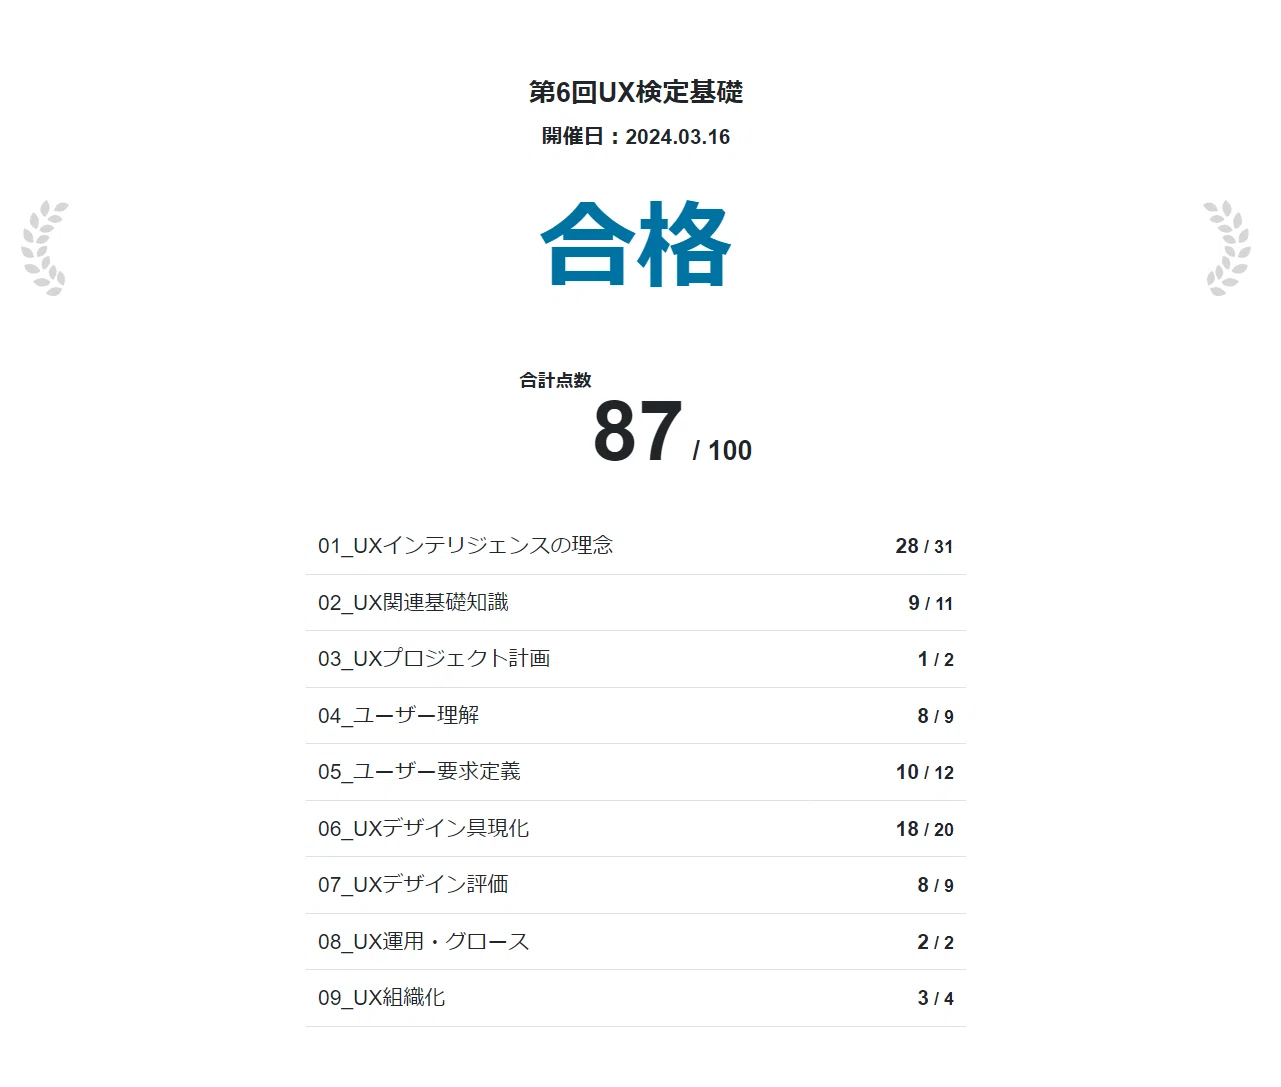Click the row label 04_ユーザー理解
The image size is (1281, 1087).
point(398,716)
